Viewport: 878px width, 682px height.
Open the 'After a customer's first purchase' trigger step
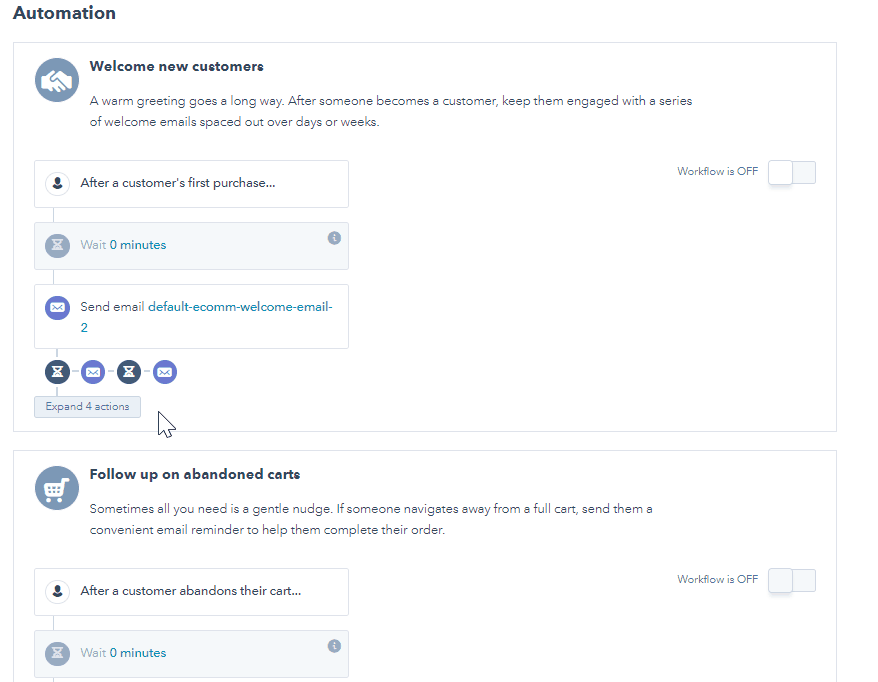[x=190, y=183]
